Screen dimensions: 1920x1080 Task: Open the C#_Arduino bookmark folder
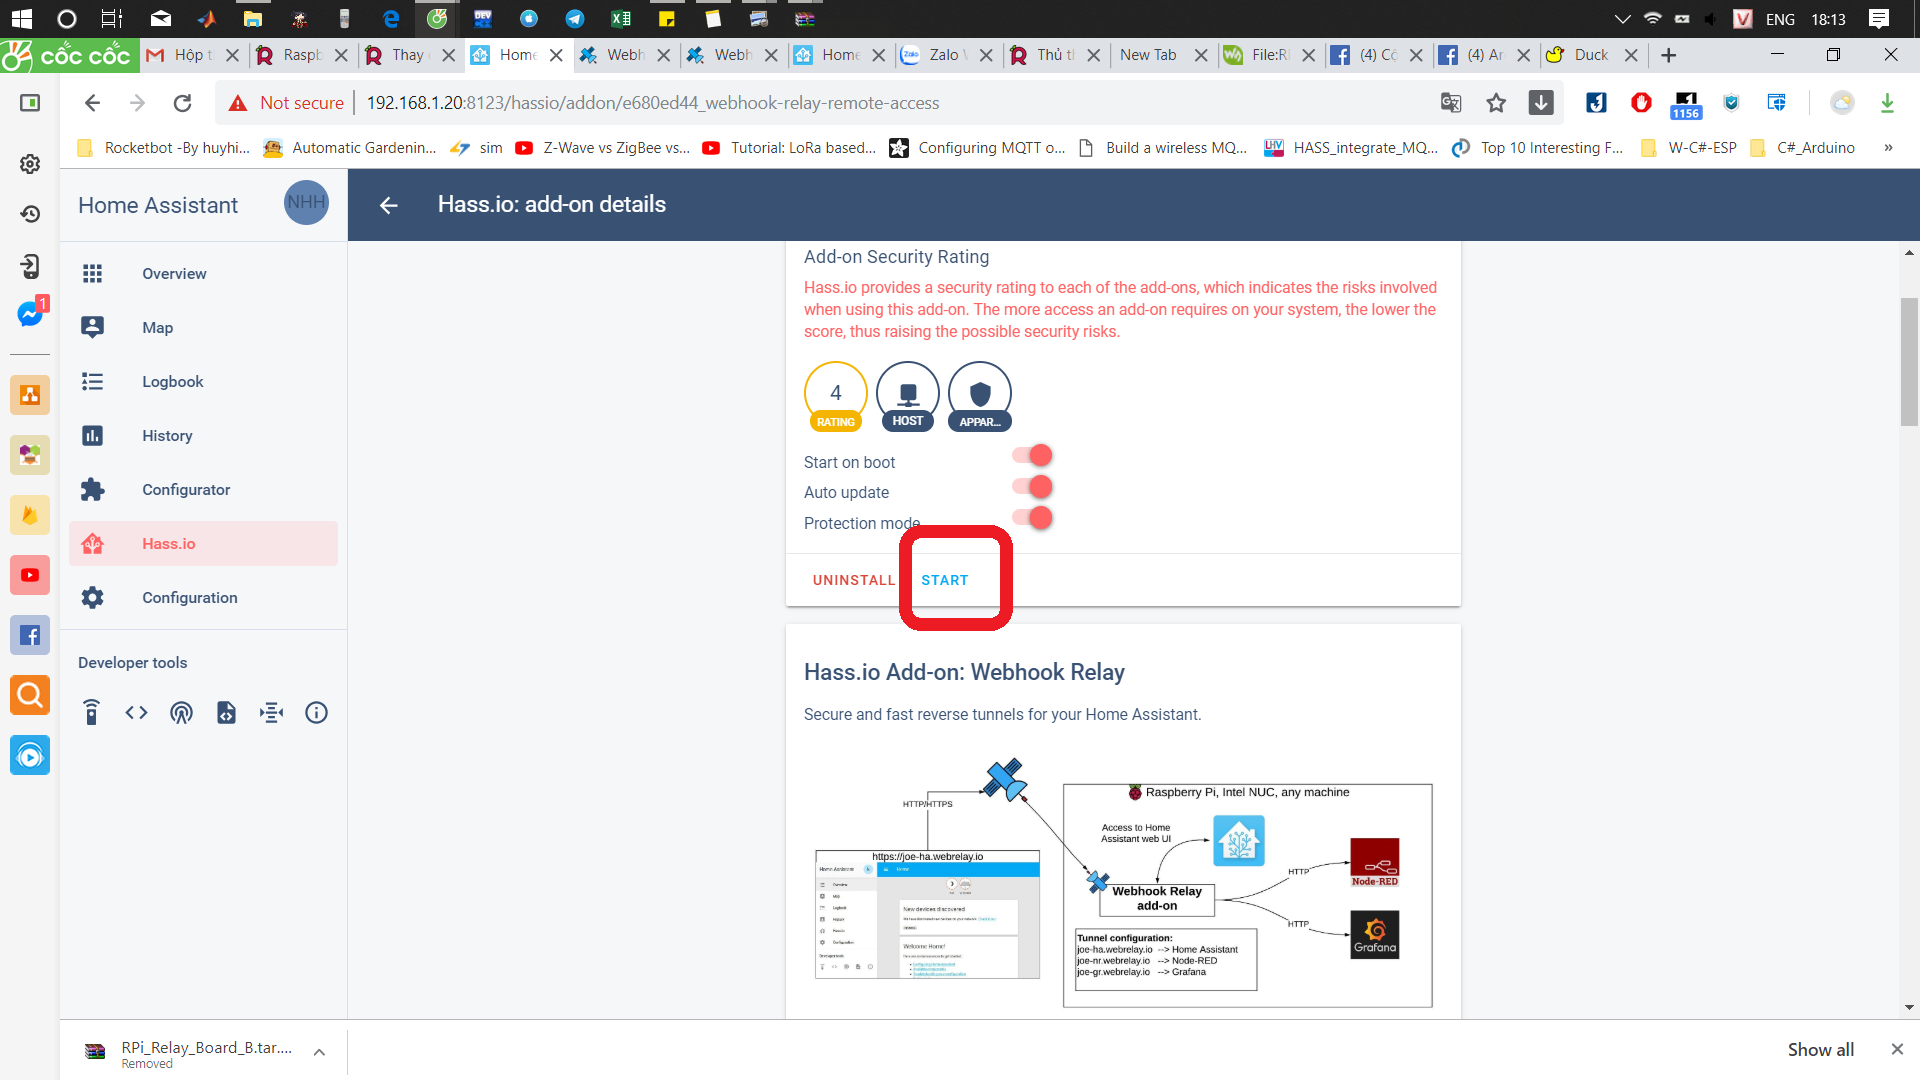[x=1803, y=148]
